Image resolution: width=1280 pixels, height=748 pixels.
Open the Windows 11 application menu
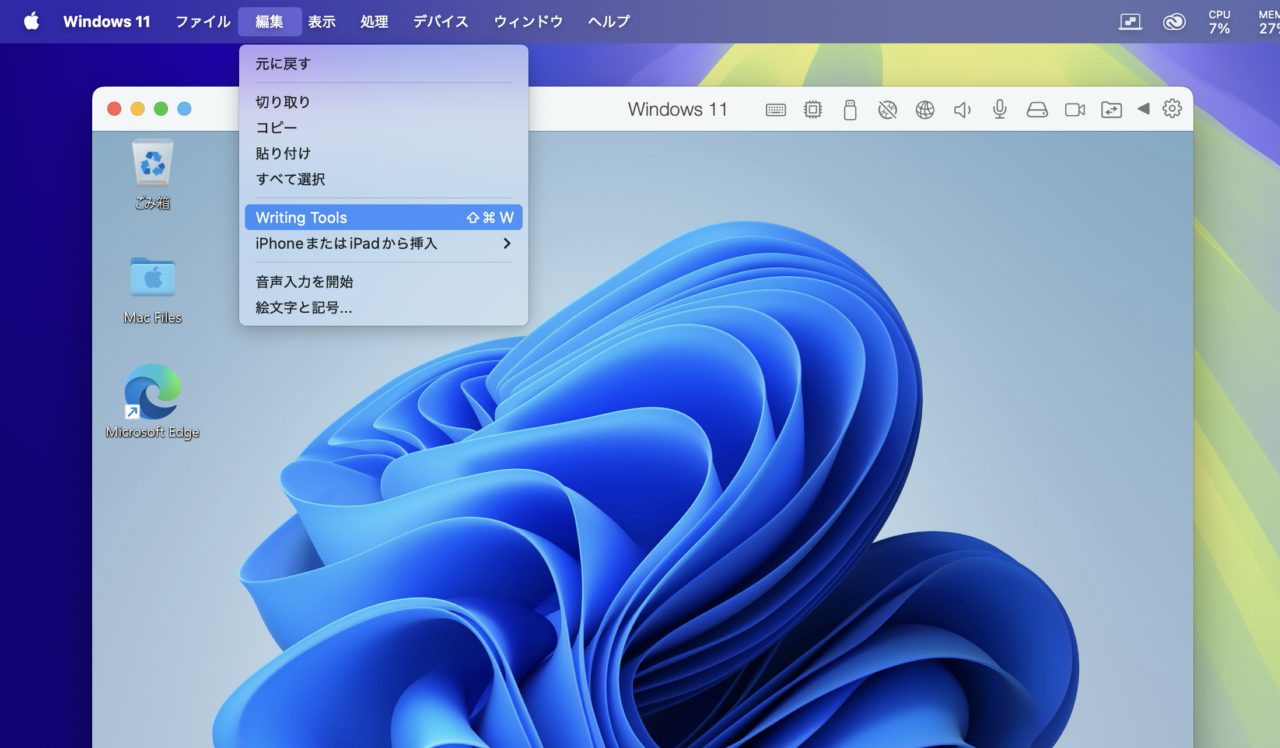pos(106,21)
